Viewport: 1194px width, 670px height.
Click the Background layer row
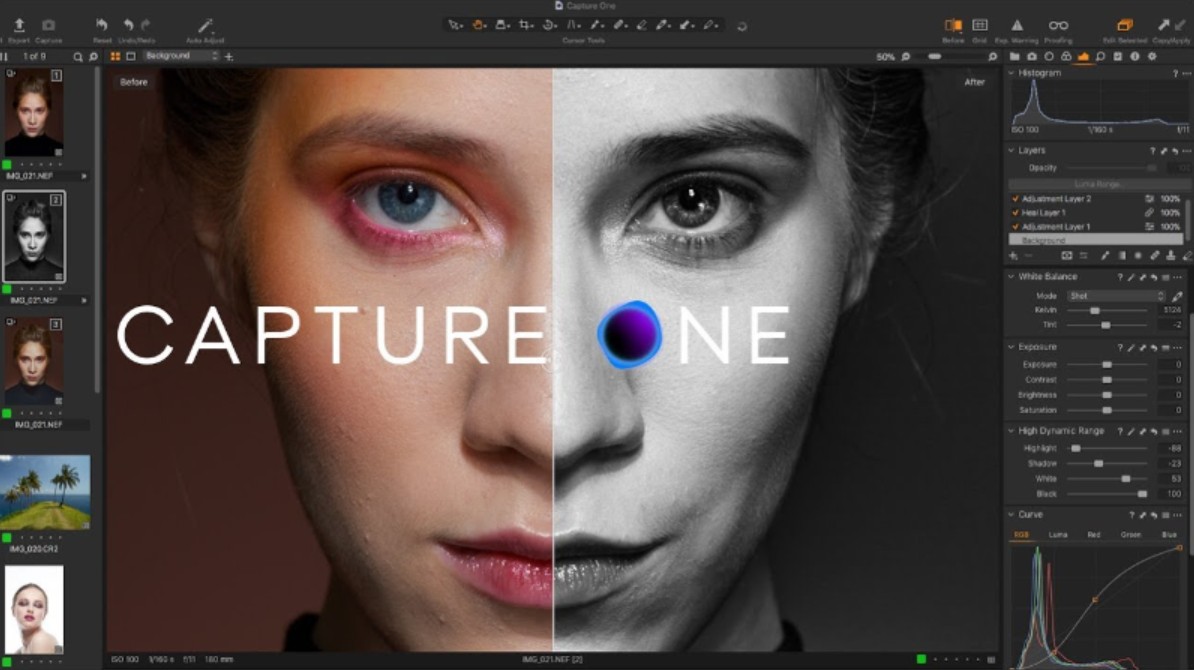pyautogui.click(x=1095, y=241)
